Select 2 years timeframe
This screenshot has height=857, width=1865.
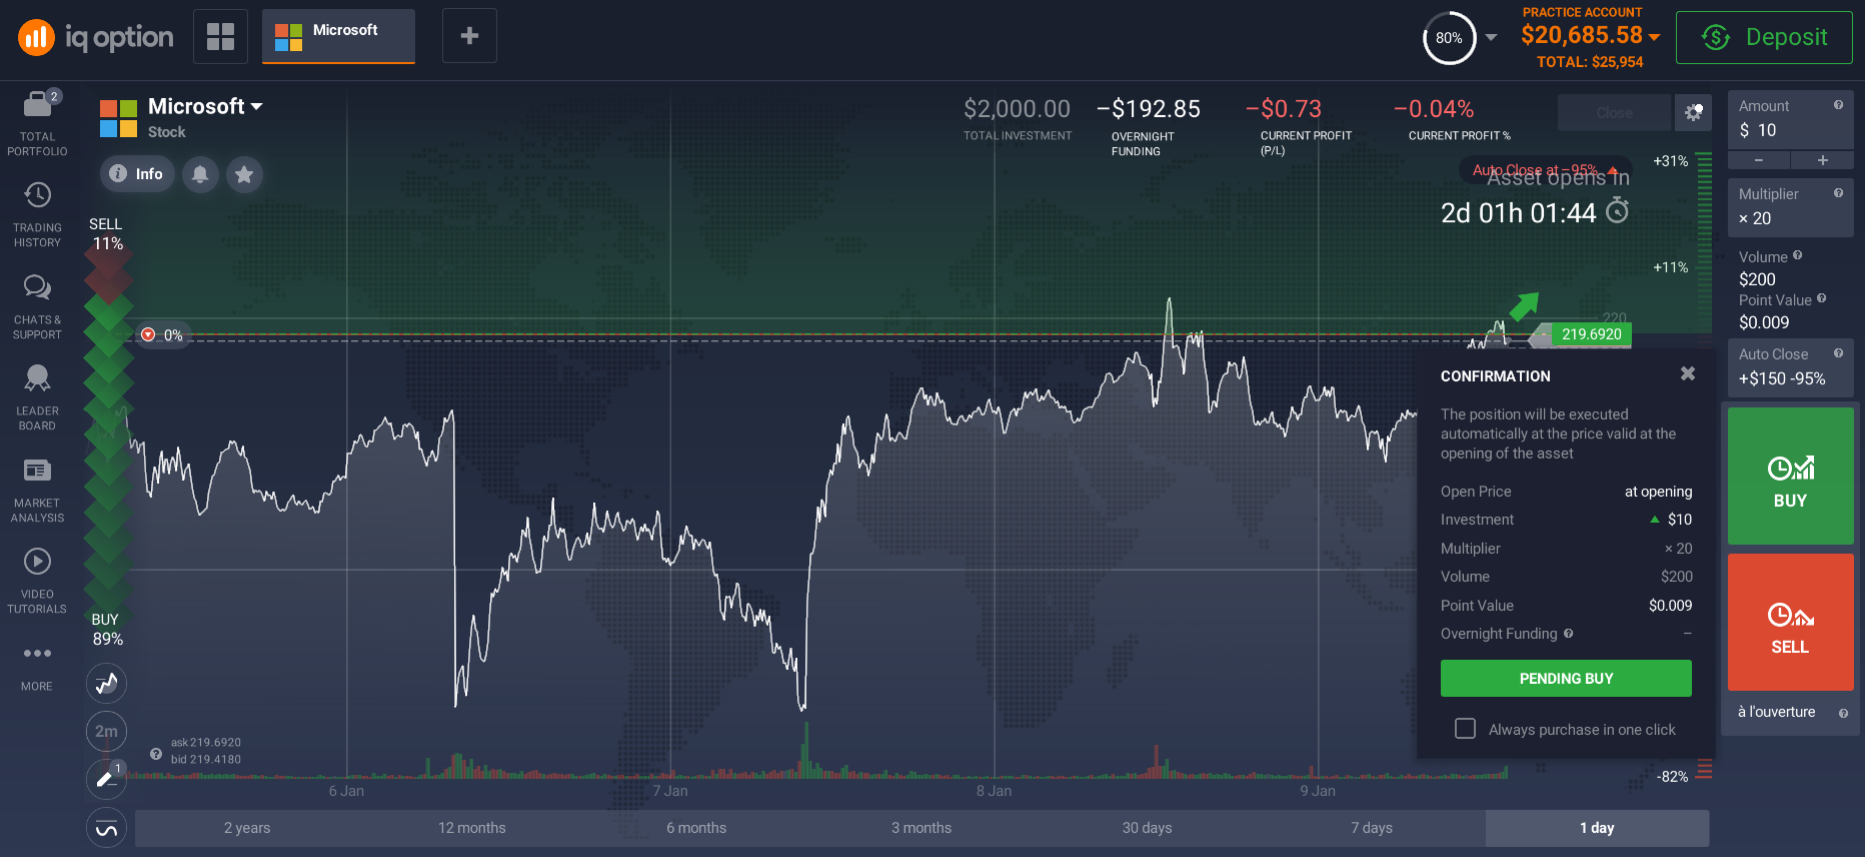(247, 828)
